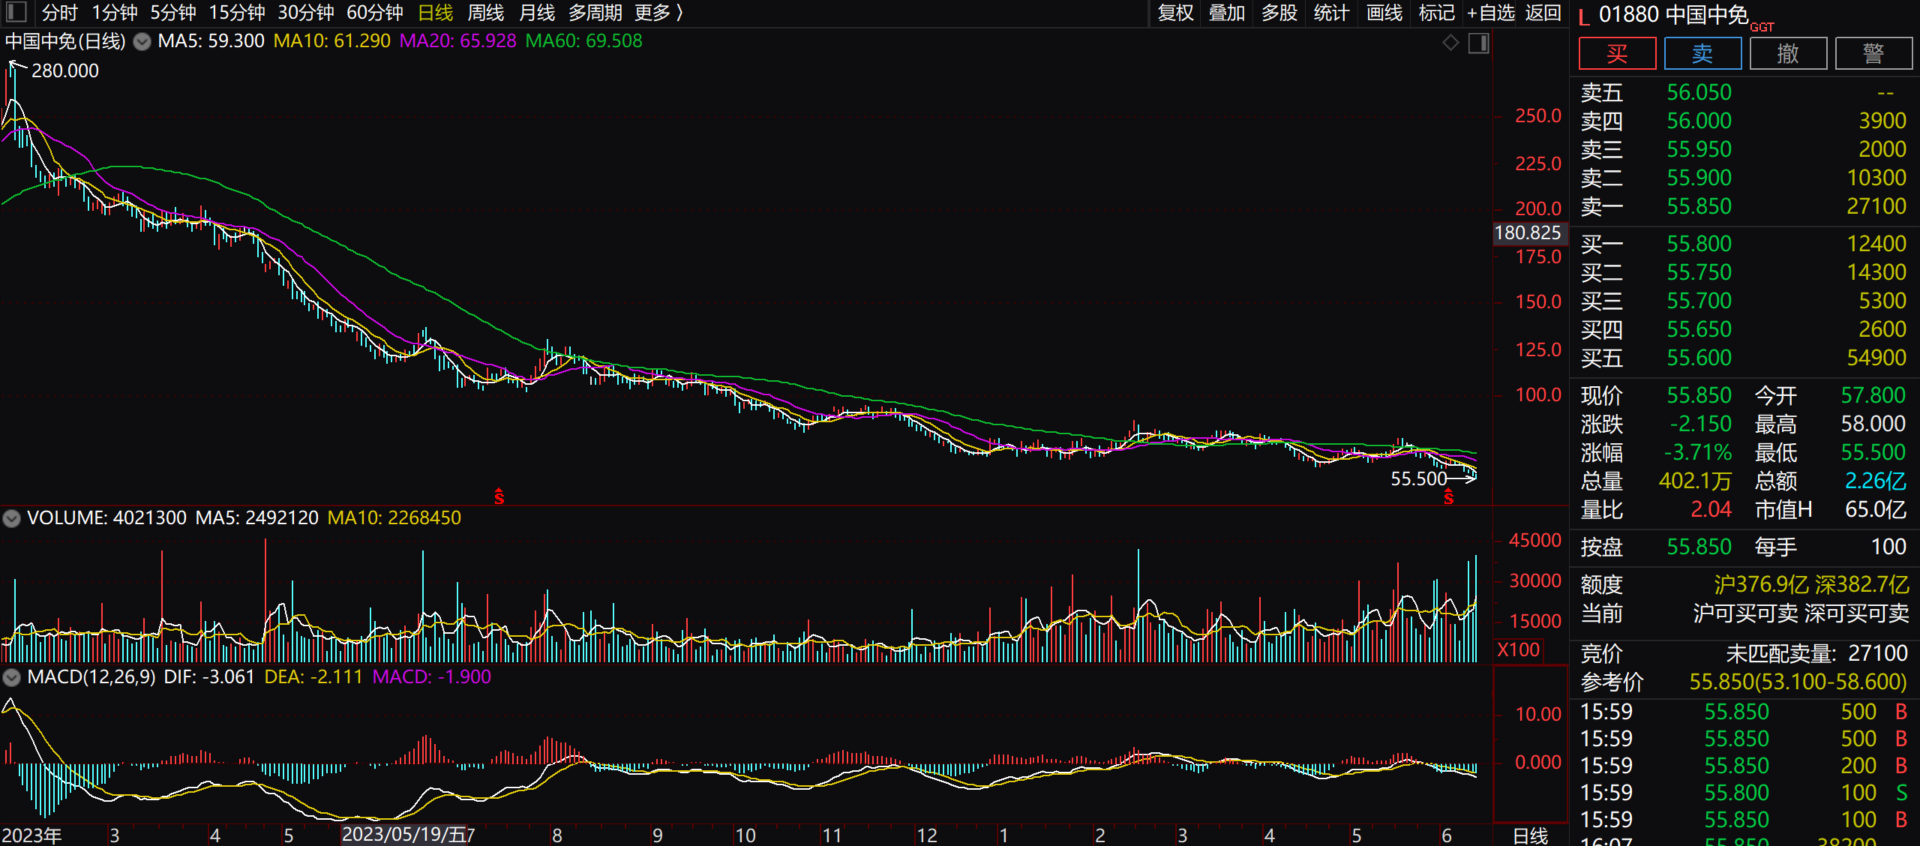
Task: Open the 复权 adjustment menu
Action: point(1176,13)
